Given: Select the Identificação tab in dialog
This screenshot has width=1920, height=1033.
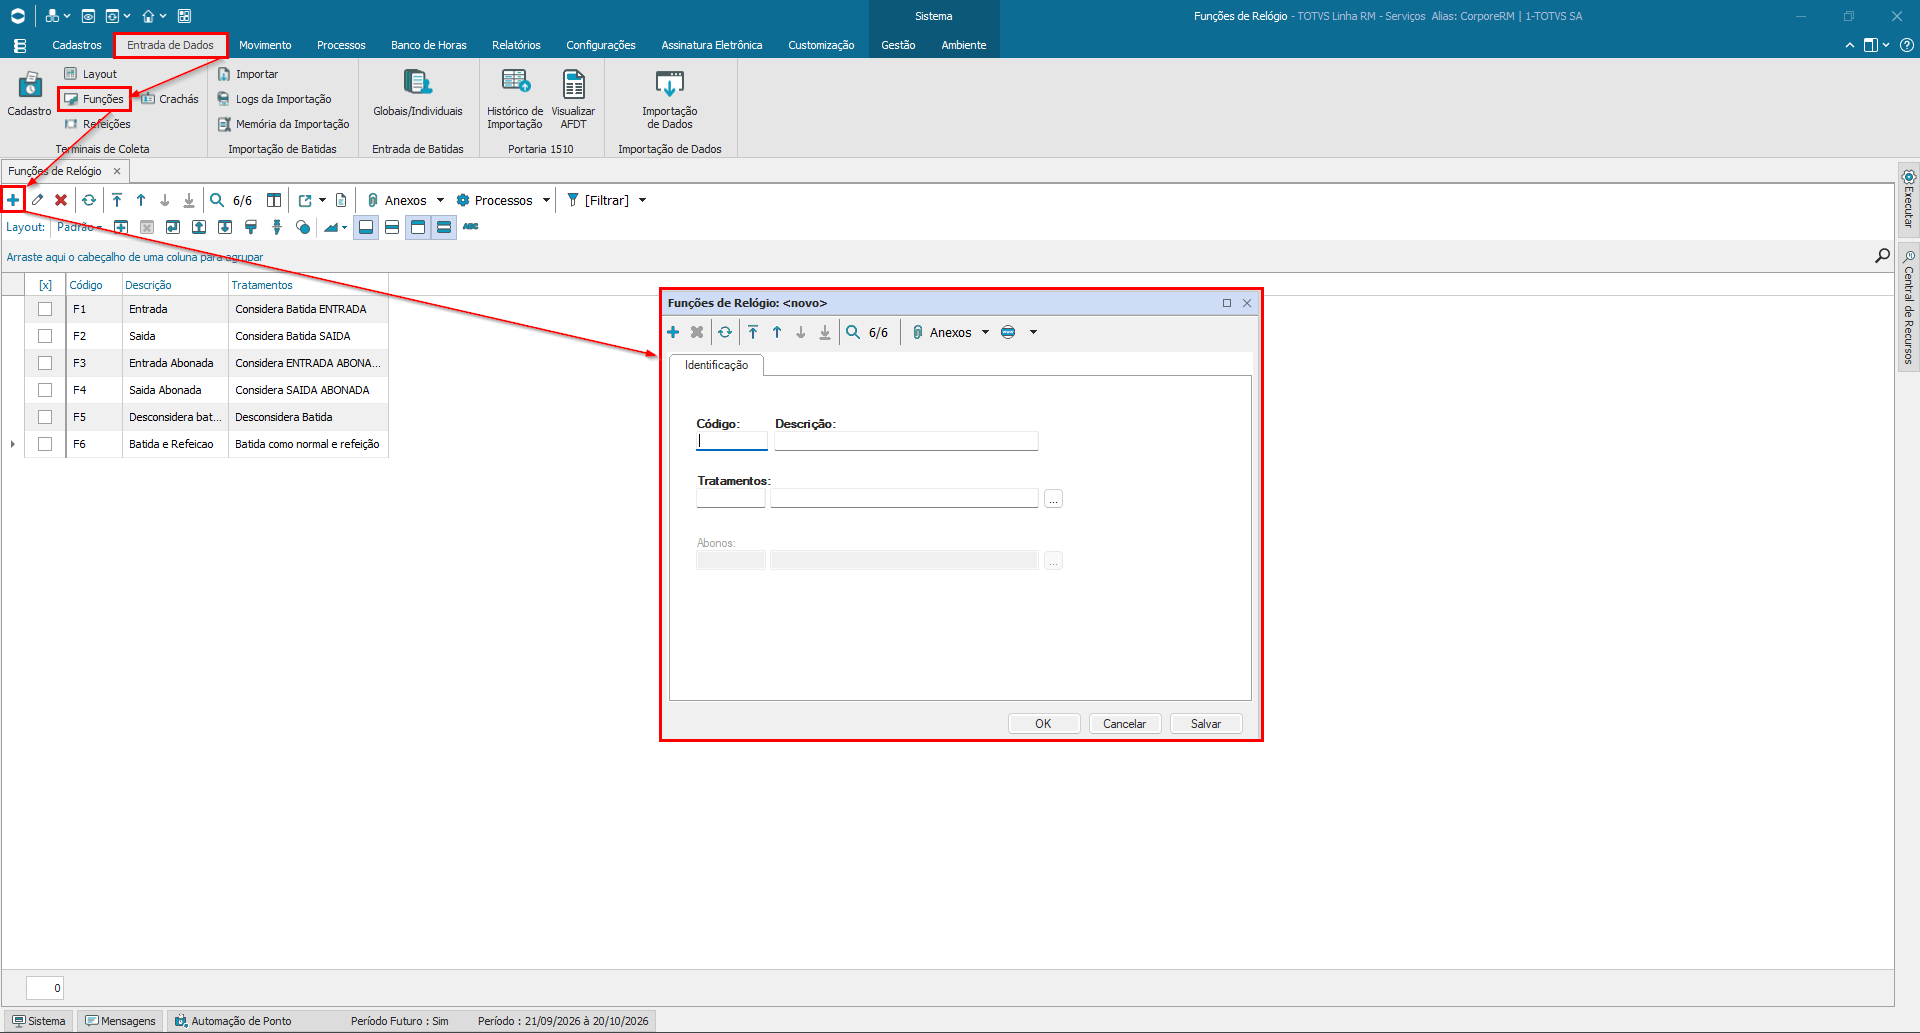Looking at the screenshot, I should tap(716, 365).
